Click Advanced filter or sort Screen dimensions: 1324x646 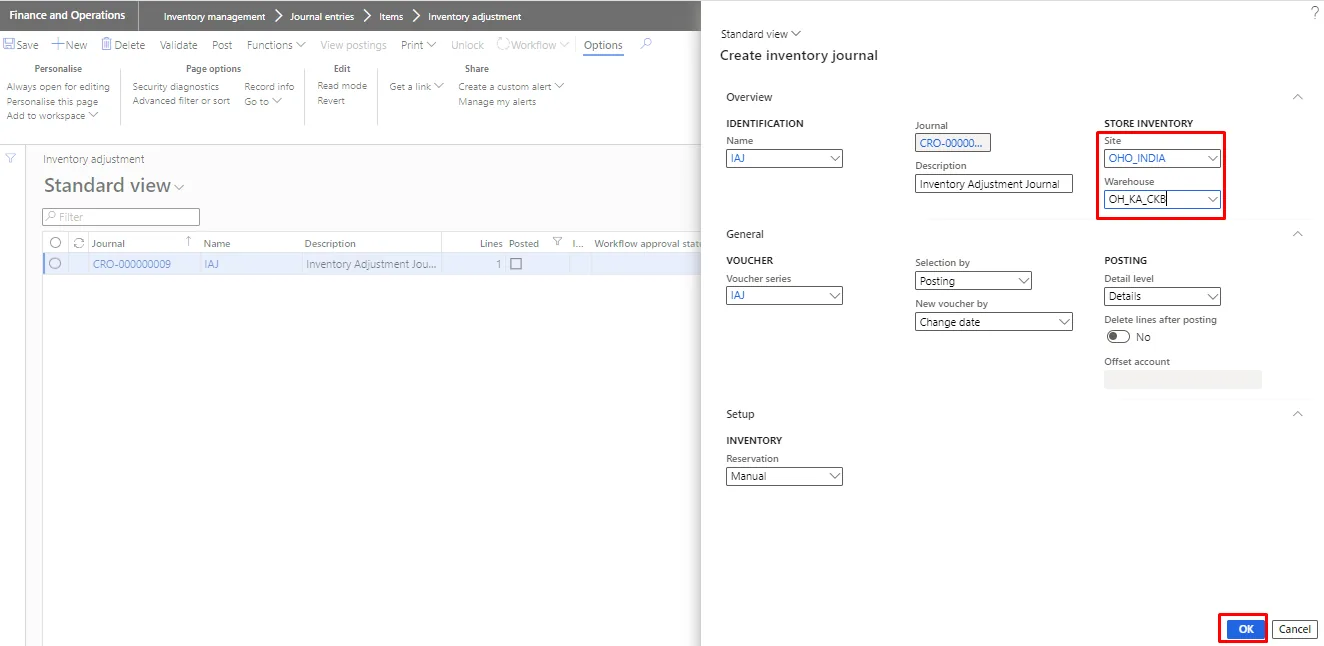181,101
